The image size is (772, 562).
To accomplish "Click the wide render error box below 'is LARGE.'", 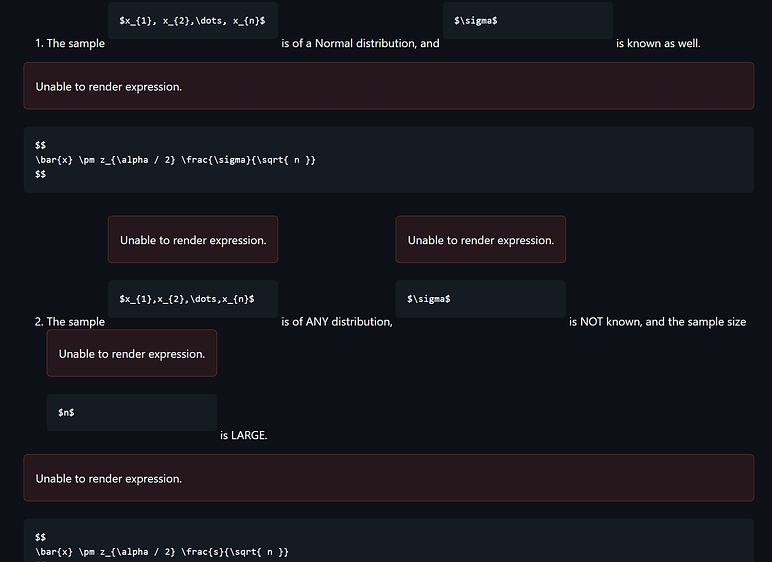I will click(x=389, y=478).
